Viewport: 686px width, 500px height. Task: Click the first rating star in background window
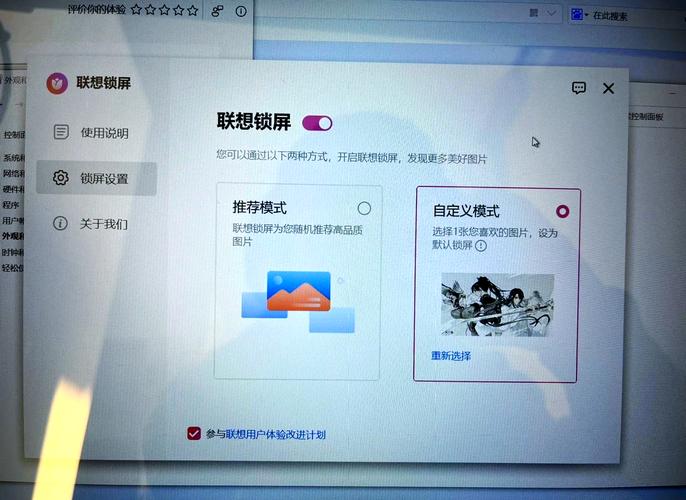136,9
